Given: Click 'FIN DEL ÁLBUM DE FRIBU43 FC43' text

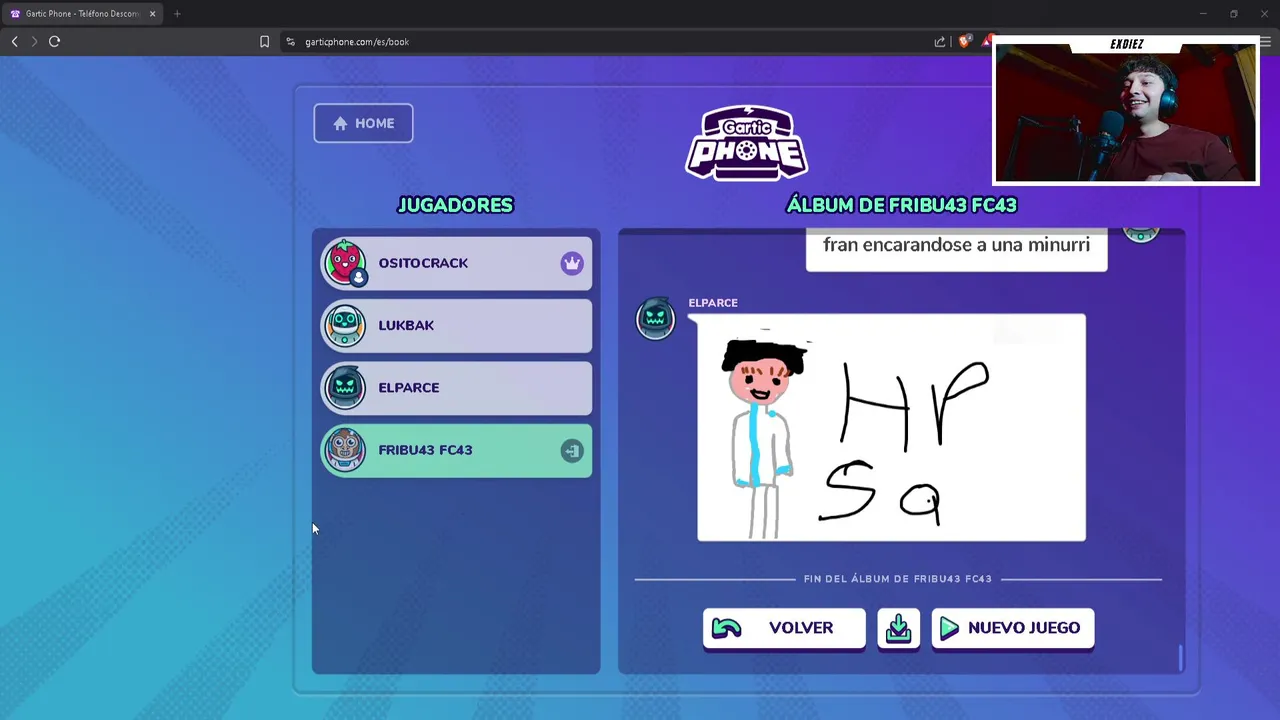Looking at the screenshot, I should point(898,579).
